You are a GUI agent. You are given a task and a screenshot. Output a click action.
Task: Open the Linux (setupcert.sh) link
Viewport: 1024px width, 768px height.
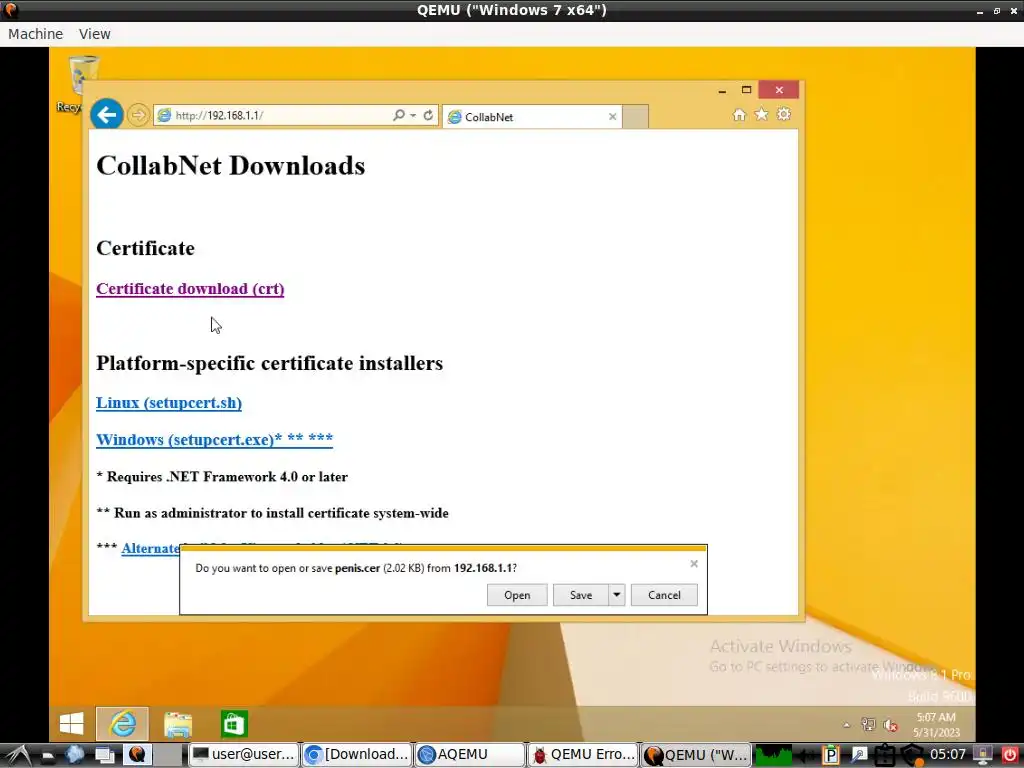pyautogui.click(x=168, y=403)
